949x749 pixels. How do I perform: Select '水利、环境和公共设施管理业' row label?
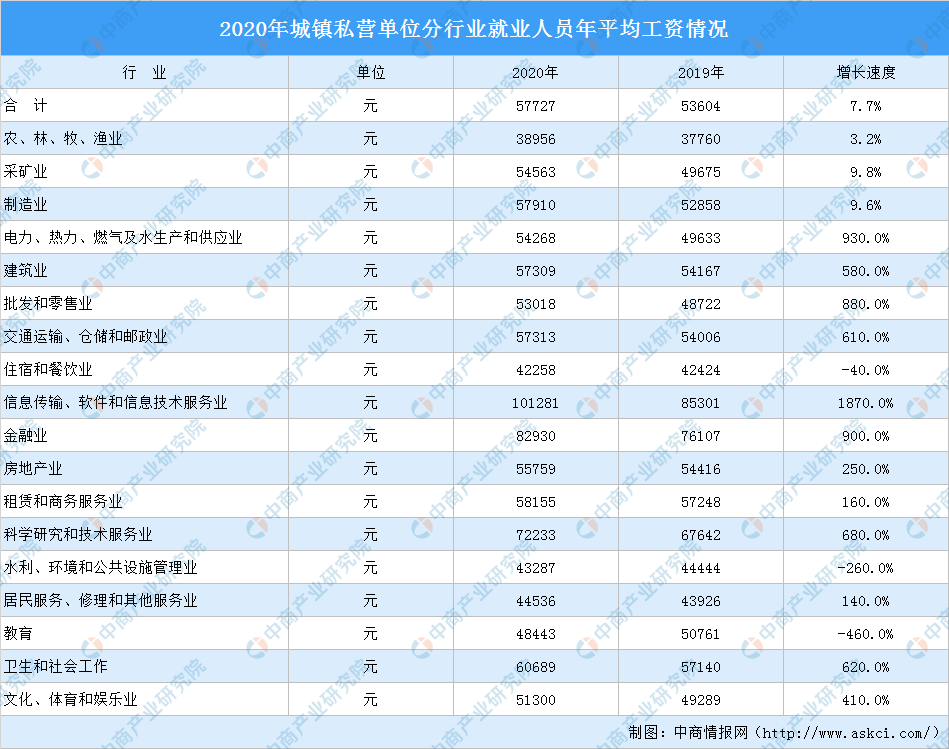click(100, 567)
